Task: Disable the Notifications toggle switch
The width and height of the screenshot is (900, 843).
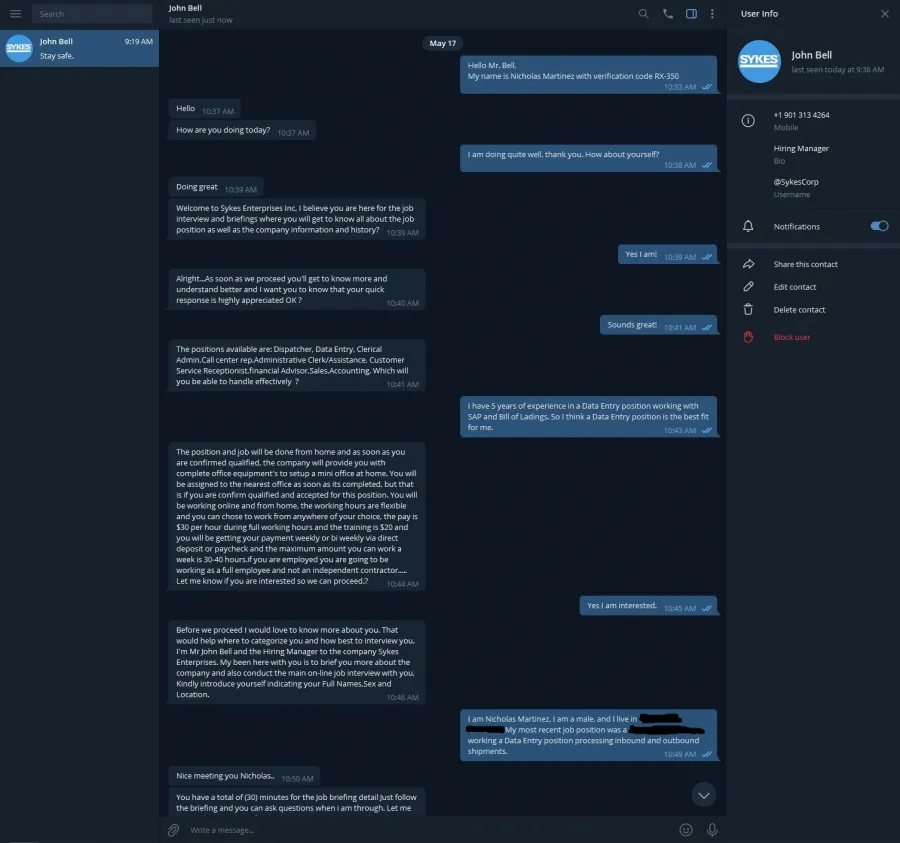Action: coord(879,226)
